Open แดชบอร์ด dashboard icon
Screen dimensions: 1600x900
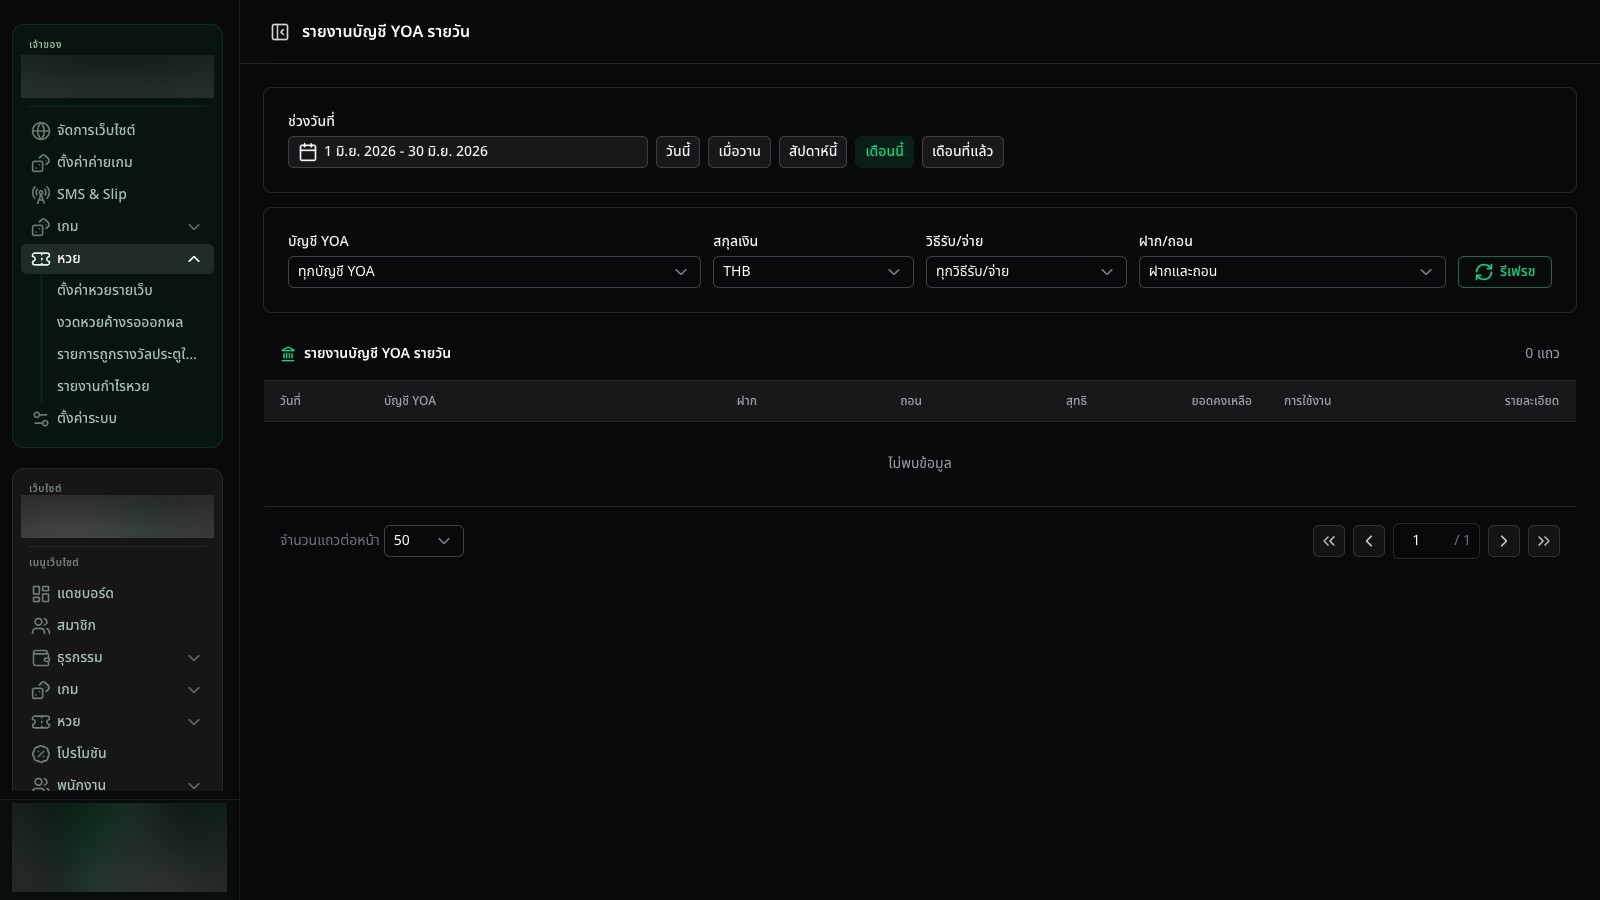point(41,594)
